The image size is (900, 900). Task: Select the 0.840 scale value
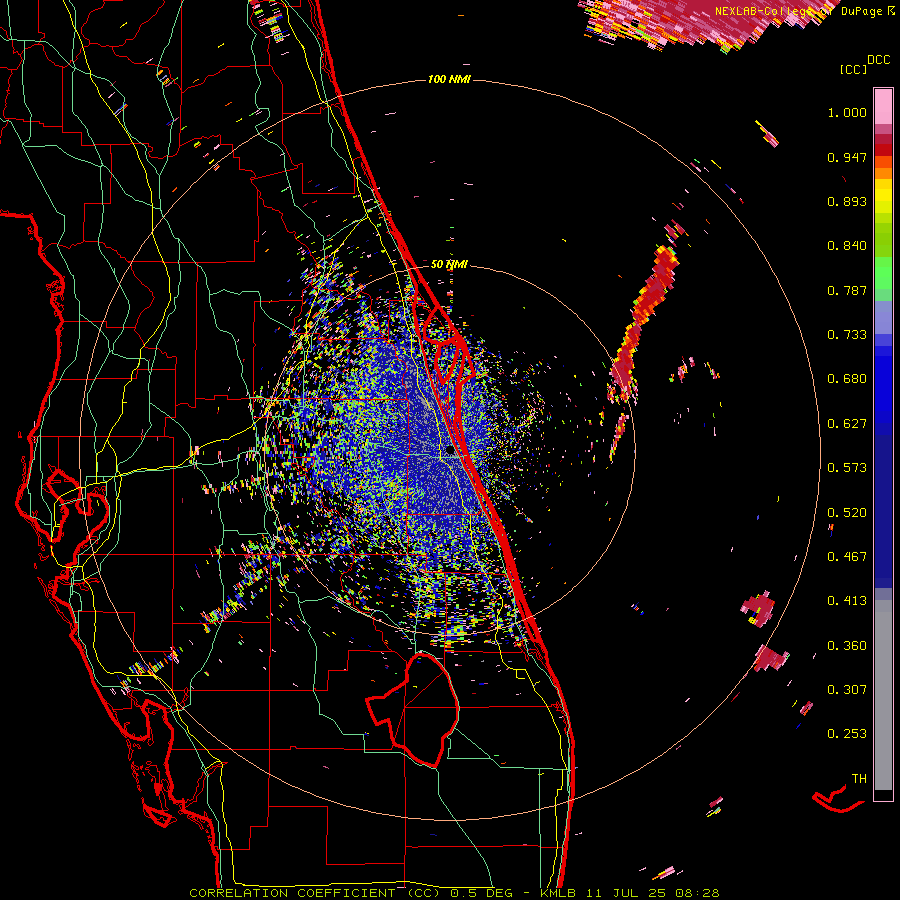[847, 246]
